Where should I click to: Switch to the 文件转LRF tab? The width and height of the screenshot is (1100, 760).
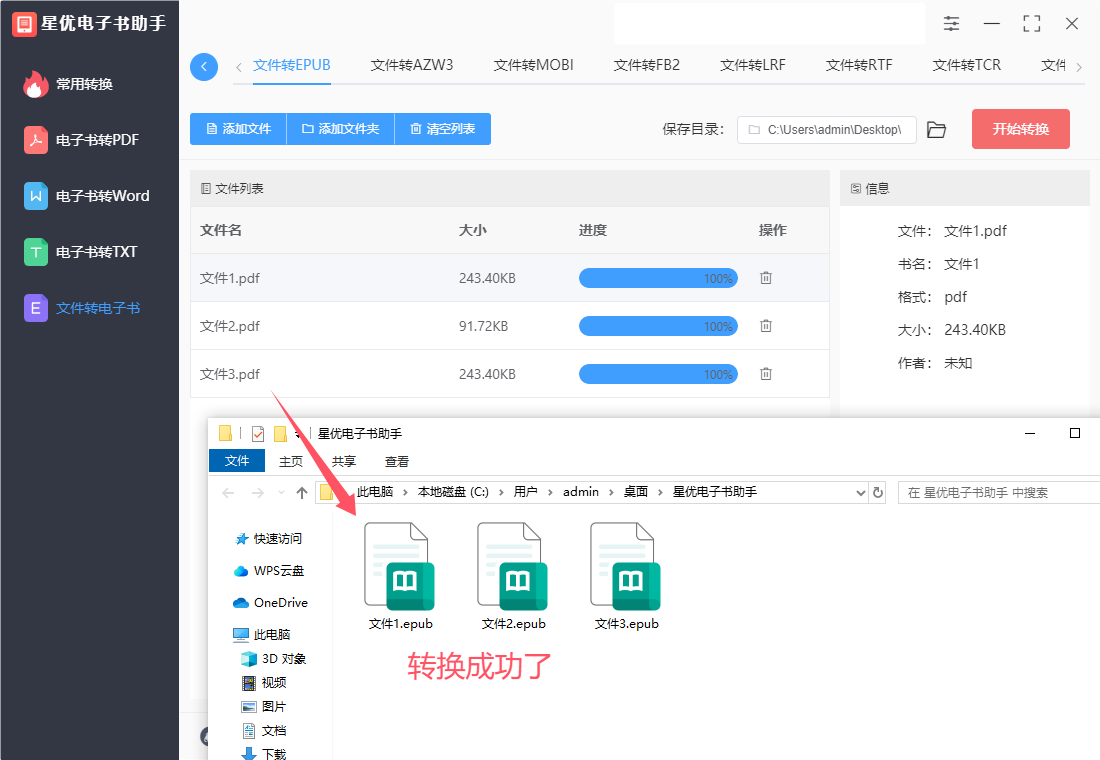point(753,65)
